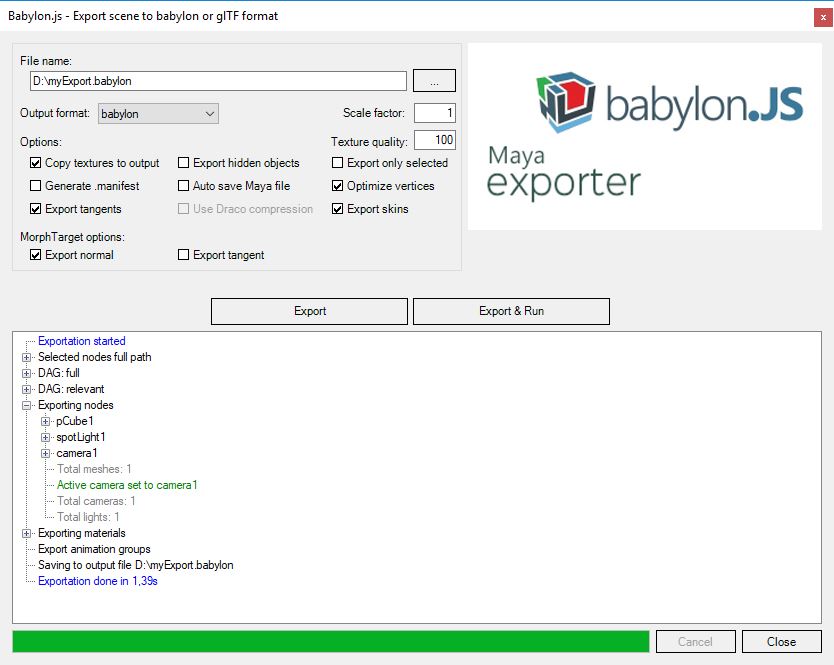Select the Active camera set to camera1 log line
Image resolution: width=834 pixels, height=665 pixels.
click(127, 485)
